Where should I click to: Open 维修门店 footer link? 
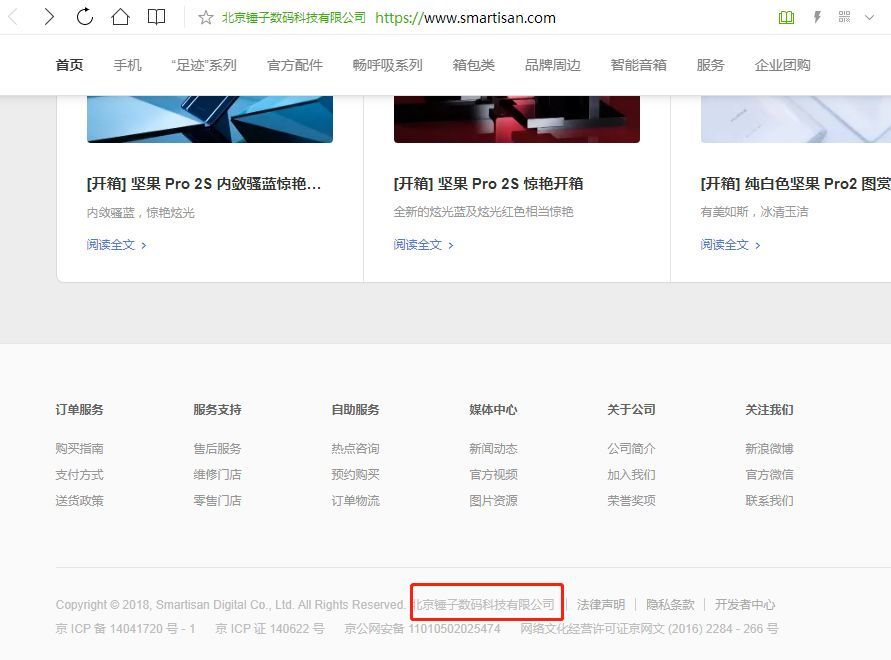(218, 475)
